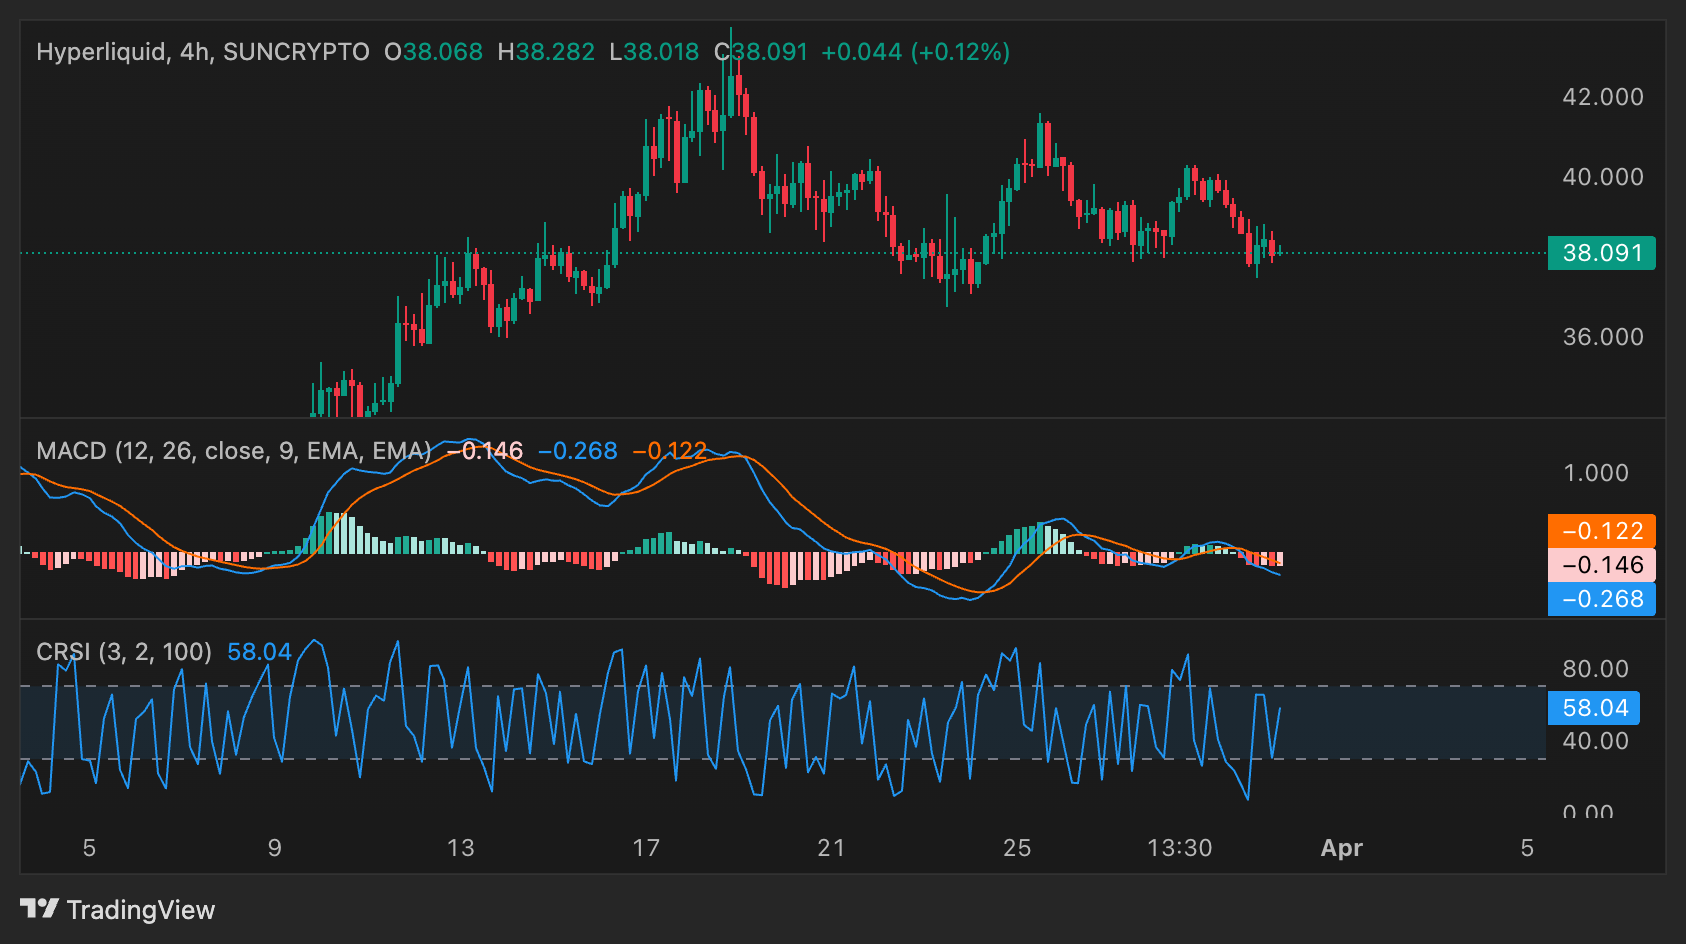Click the 80.00 CRSI scale label
The height and width of the screenshot is (944, 1686).
[x=1595, y=669]
